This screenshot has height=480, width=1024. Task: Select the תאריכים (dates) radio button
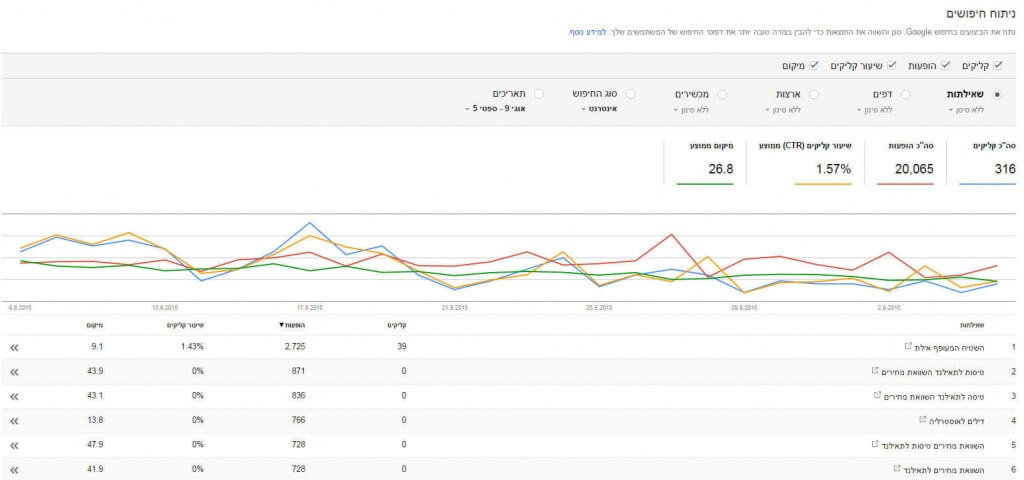click(539, 95)
